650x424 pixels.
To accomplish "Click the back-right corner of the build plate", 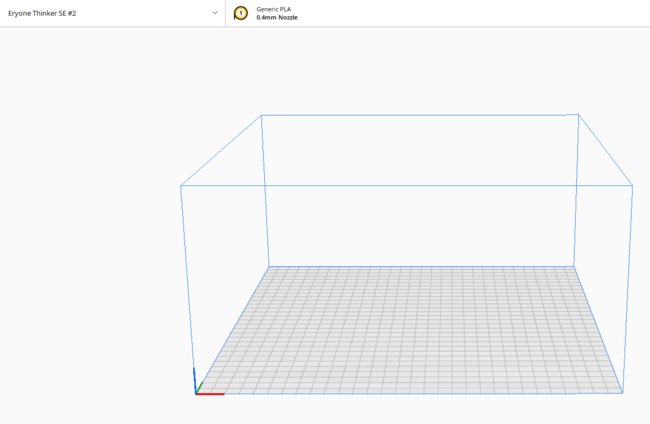I will (x=575, y=267).
